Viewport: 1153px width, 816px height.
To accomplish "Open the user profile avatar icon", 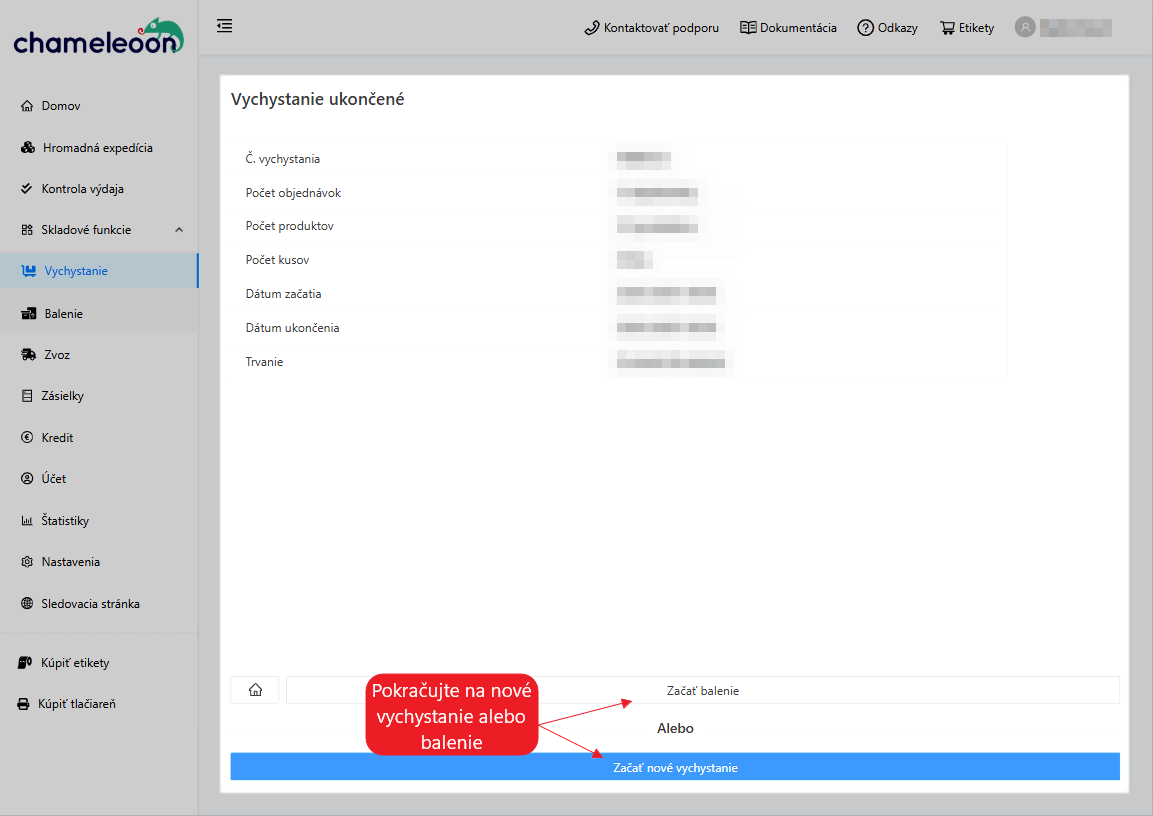I will coord(1024,27).
